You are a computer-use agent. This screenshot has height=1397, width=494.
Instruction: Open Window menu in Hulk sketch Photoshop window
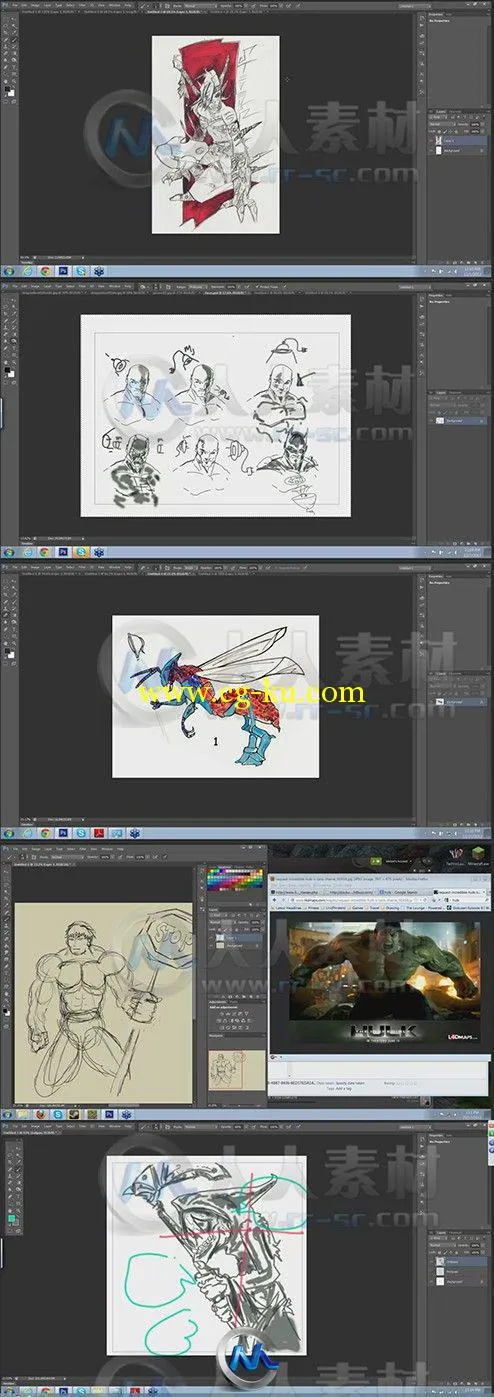(109, 848)
